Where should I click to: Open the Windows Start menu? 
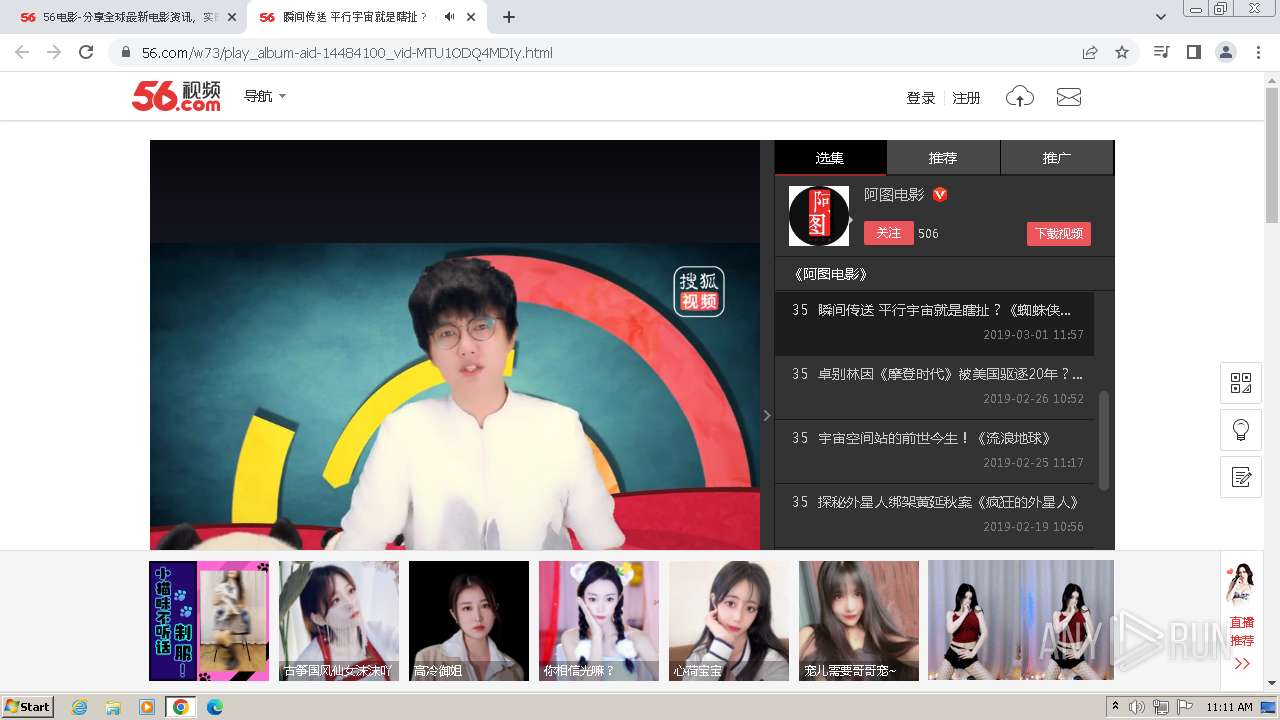(x=28, y=706)
